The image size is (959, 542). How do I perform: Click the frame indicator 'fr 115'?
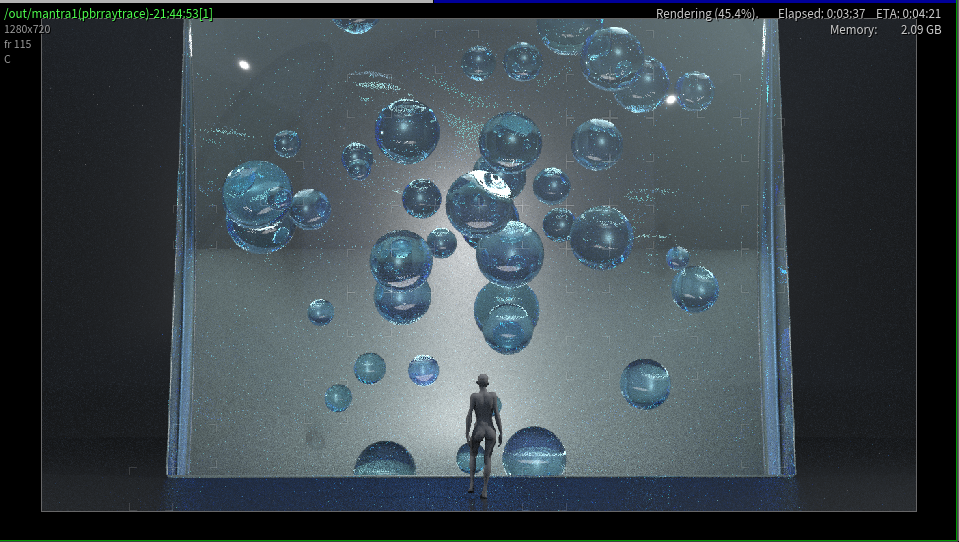pos(18,44)
